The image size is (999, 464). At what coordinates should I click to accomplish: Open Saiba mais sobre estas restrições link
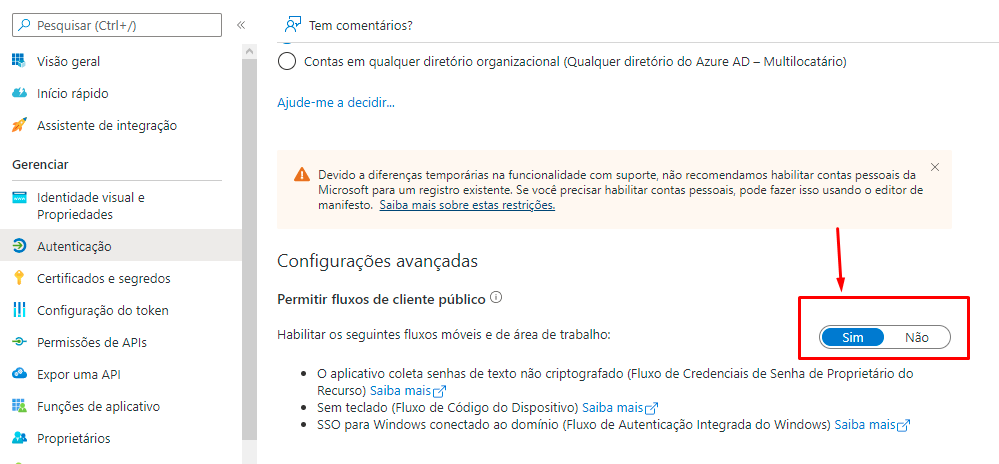pos(466,205)
